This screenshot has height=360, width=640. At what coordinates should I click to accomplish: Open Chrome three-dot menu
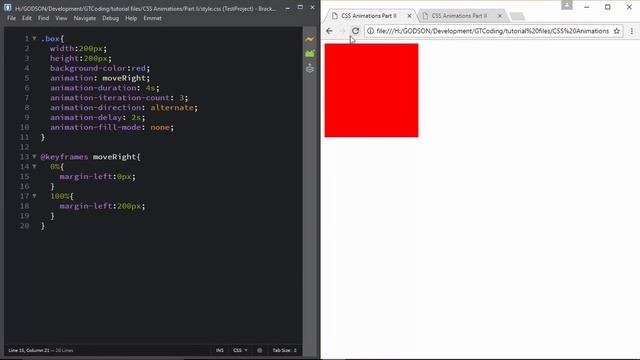click(x=631, y=31)
